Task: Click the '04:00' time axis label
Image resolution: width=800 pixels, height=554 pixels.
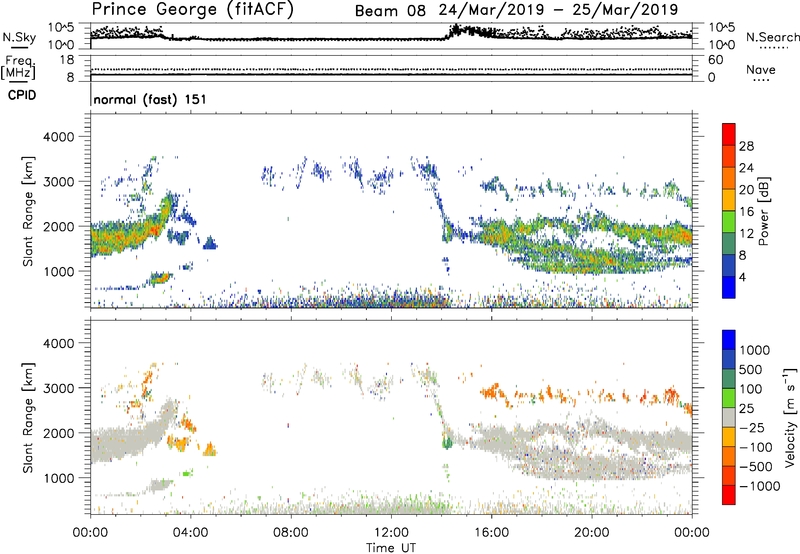Action: coord(190,533)
